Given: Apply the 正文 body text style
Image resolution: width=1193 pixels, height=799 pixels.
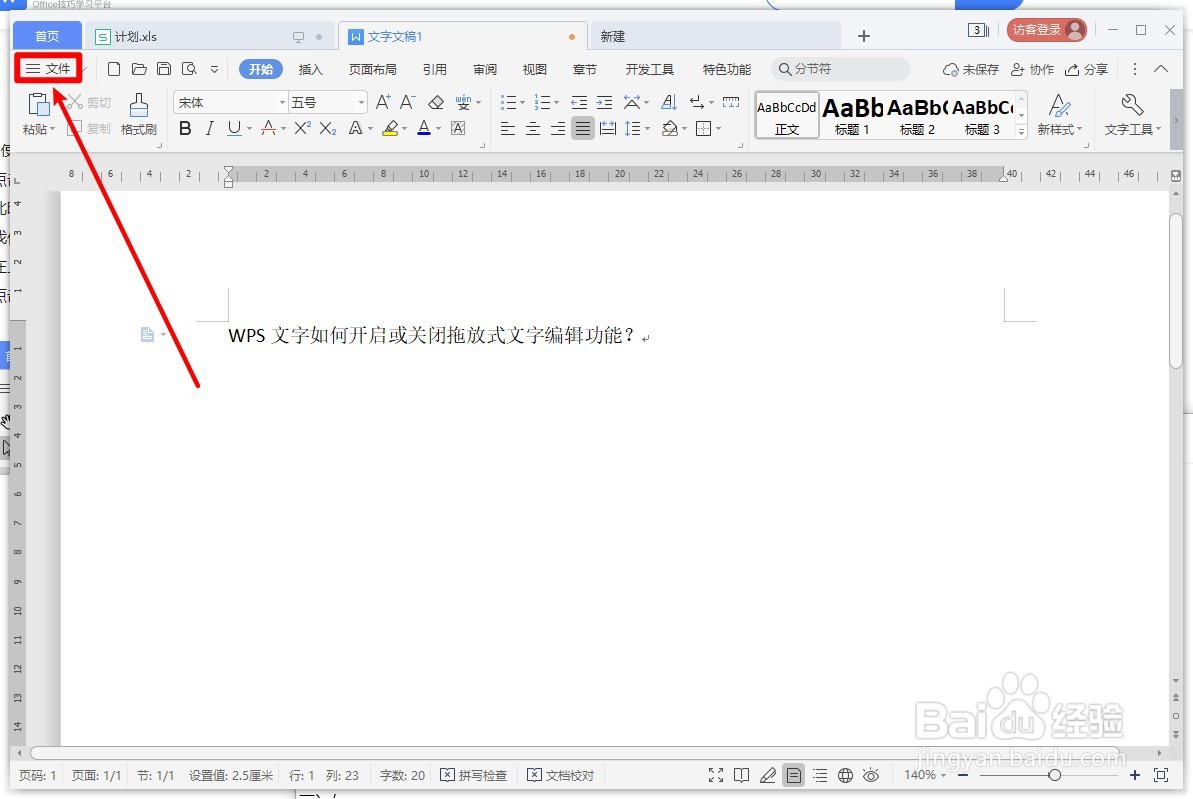Looking at the screenshot, I should [x=787, y=115].
